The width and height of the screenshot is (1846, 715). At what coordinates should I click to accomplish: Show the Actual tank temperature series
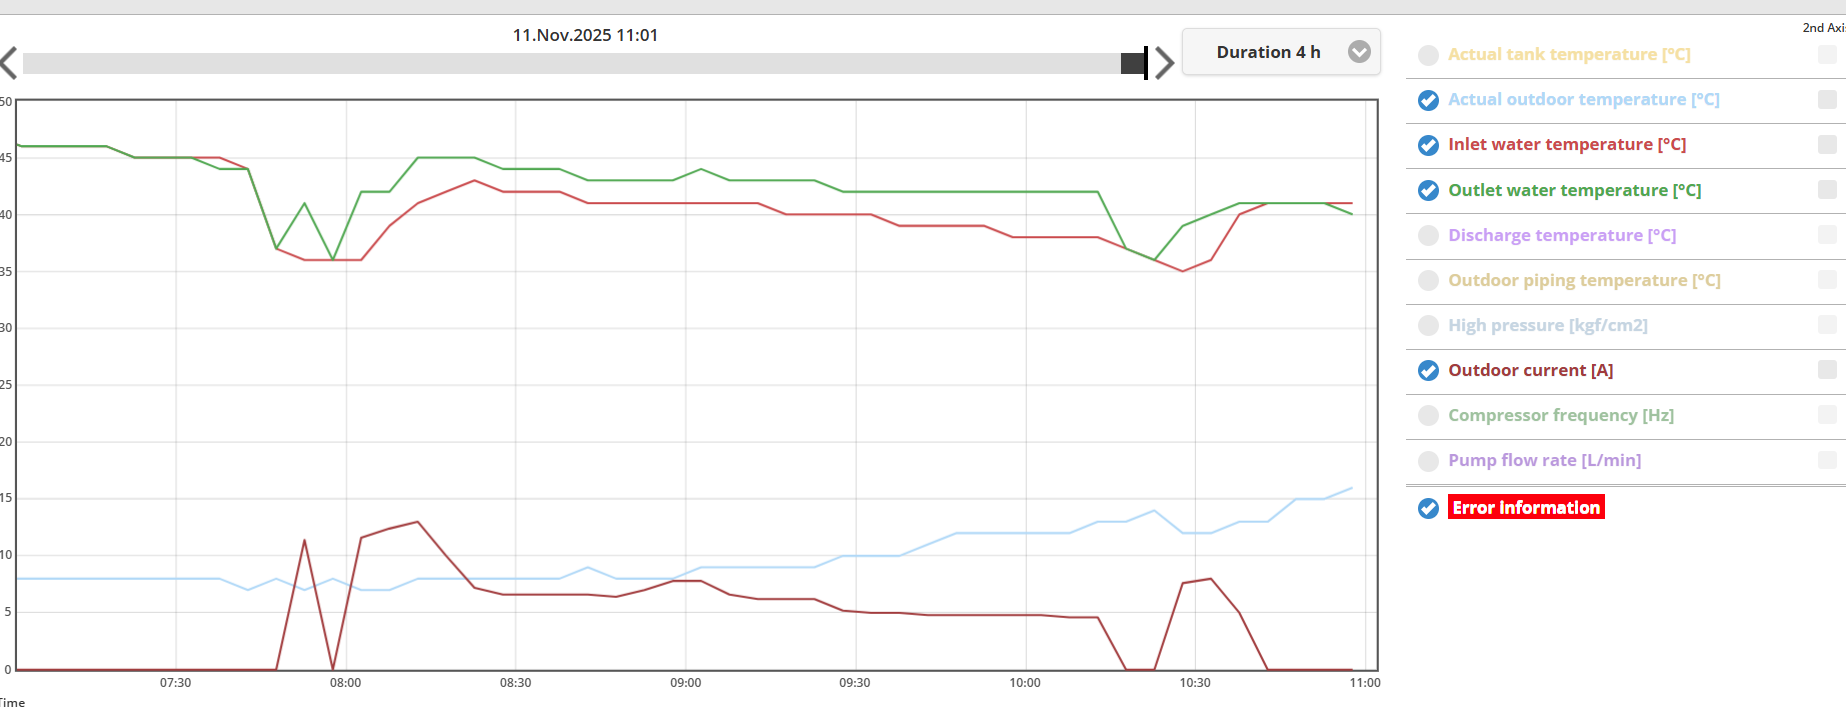coord(1428,55)
